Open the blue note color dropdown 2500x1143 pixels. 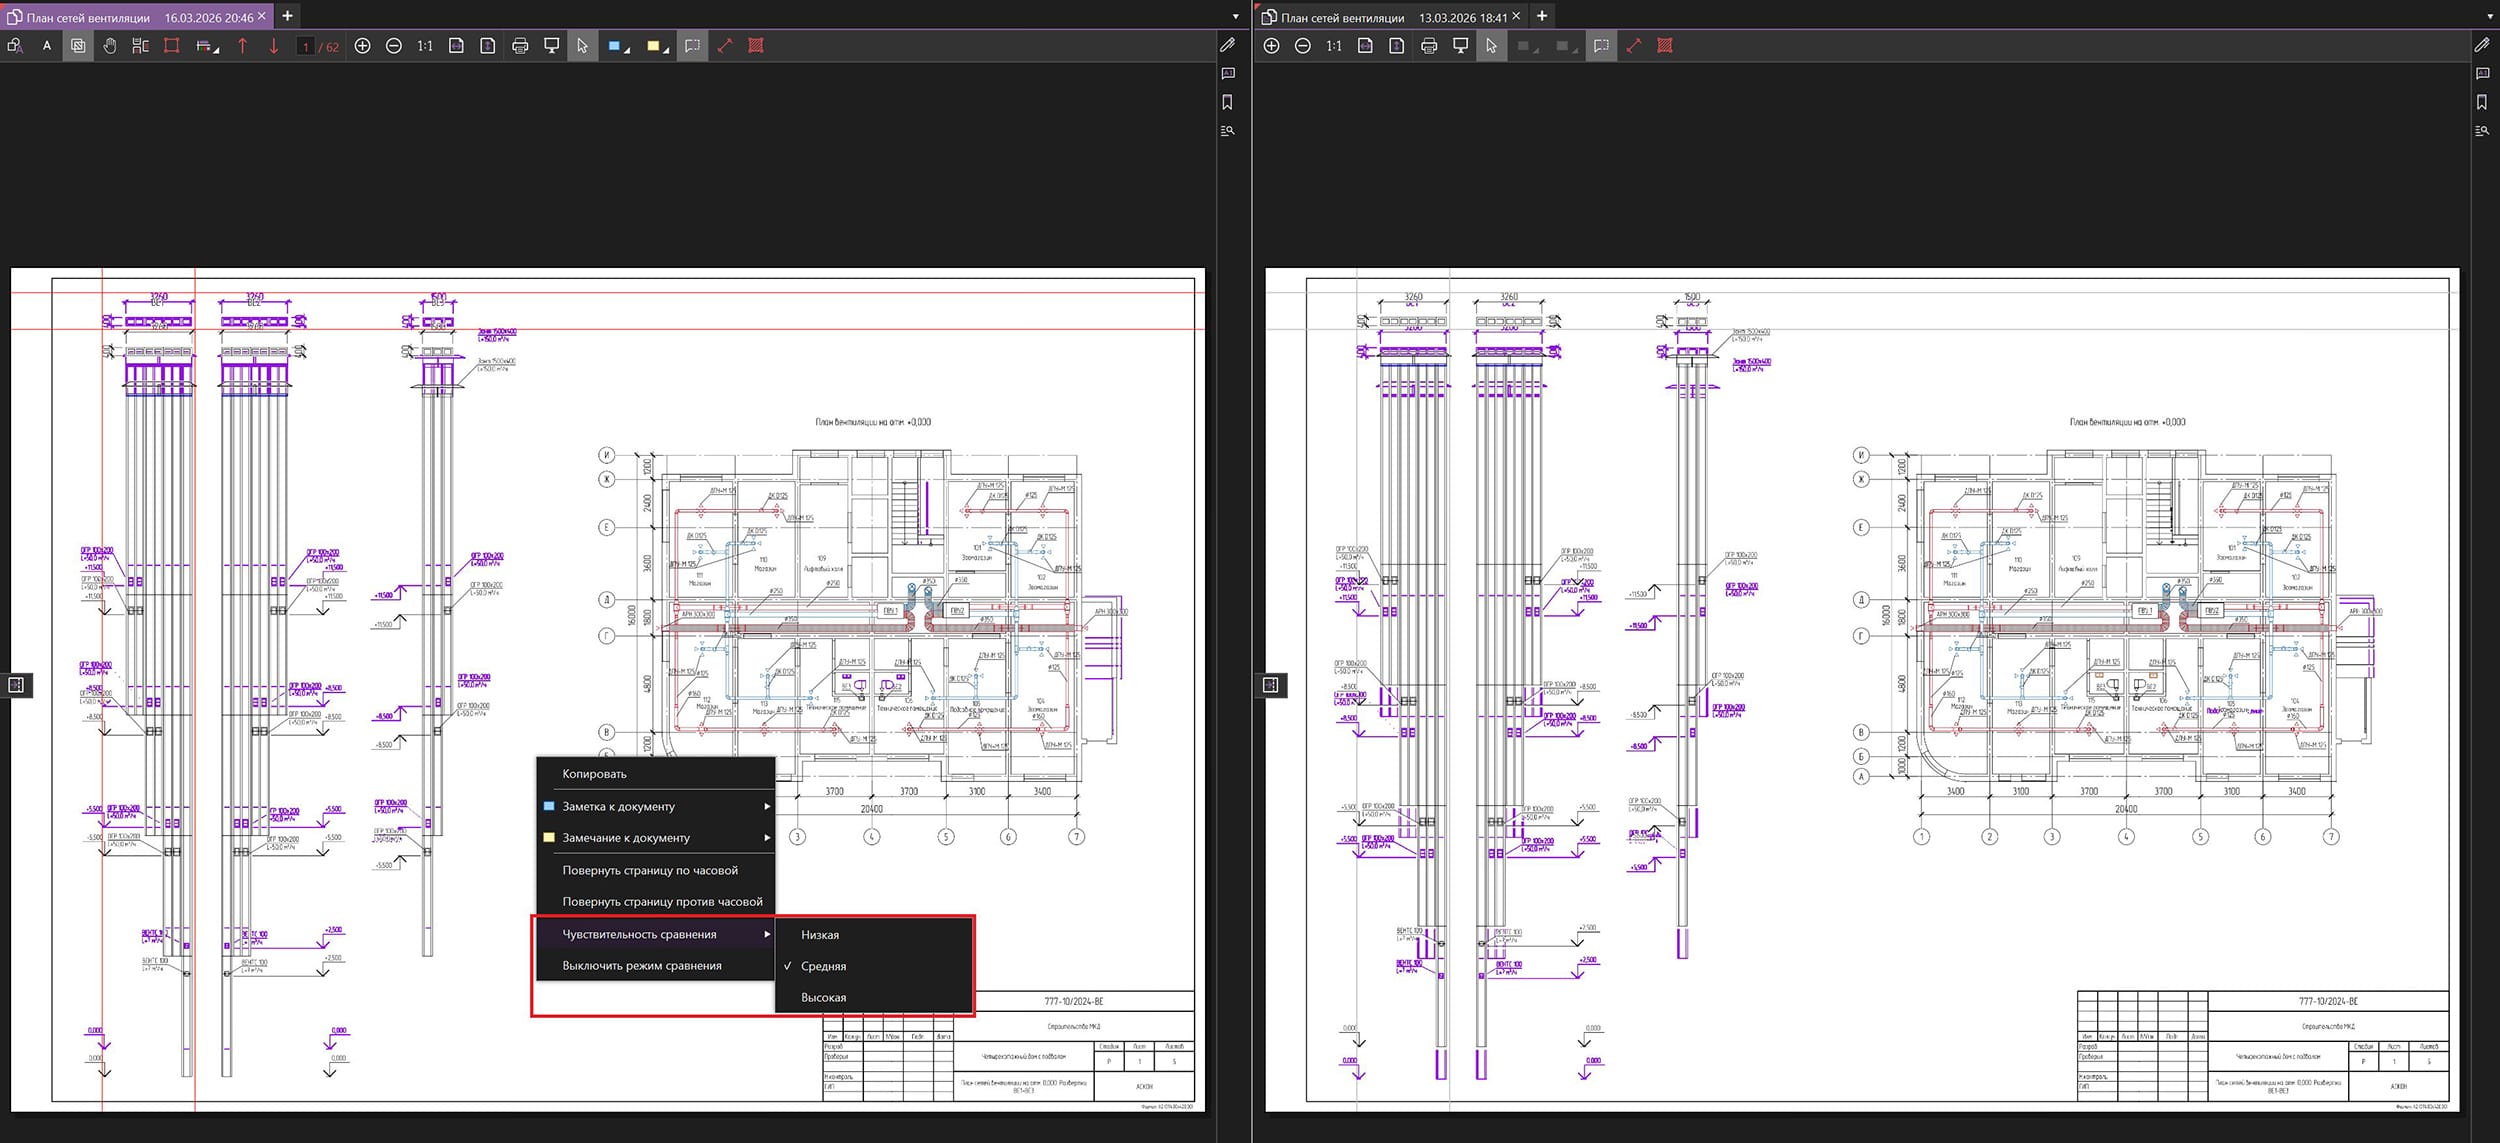(x=628, y=49)
